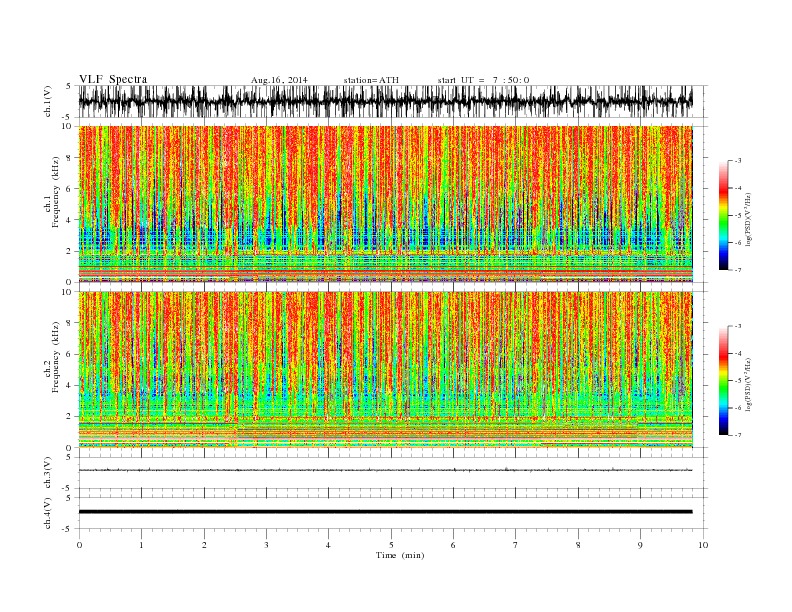The image size is (792, 612).
Task: Click time axis tick label '4'
Action: point(328,545)
